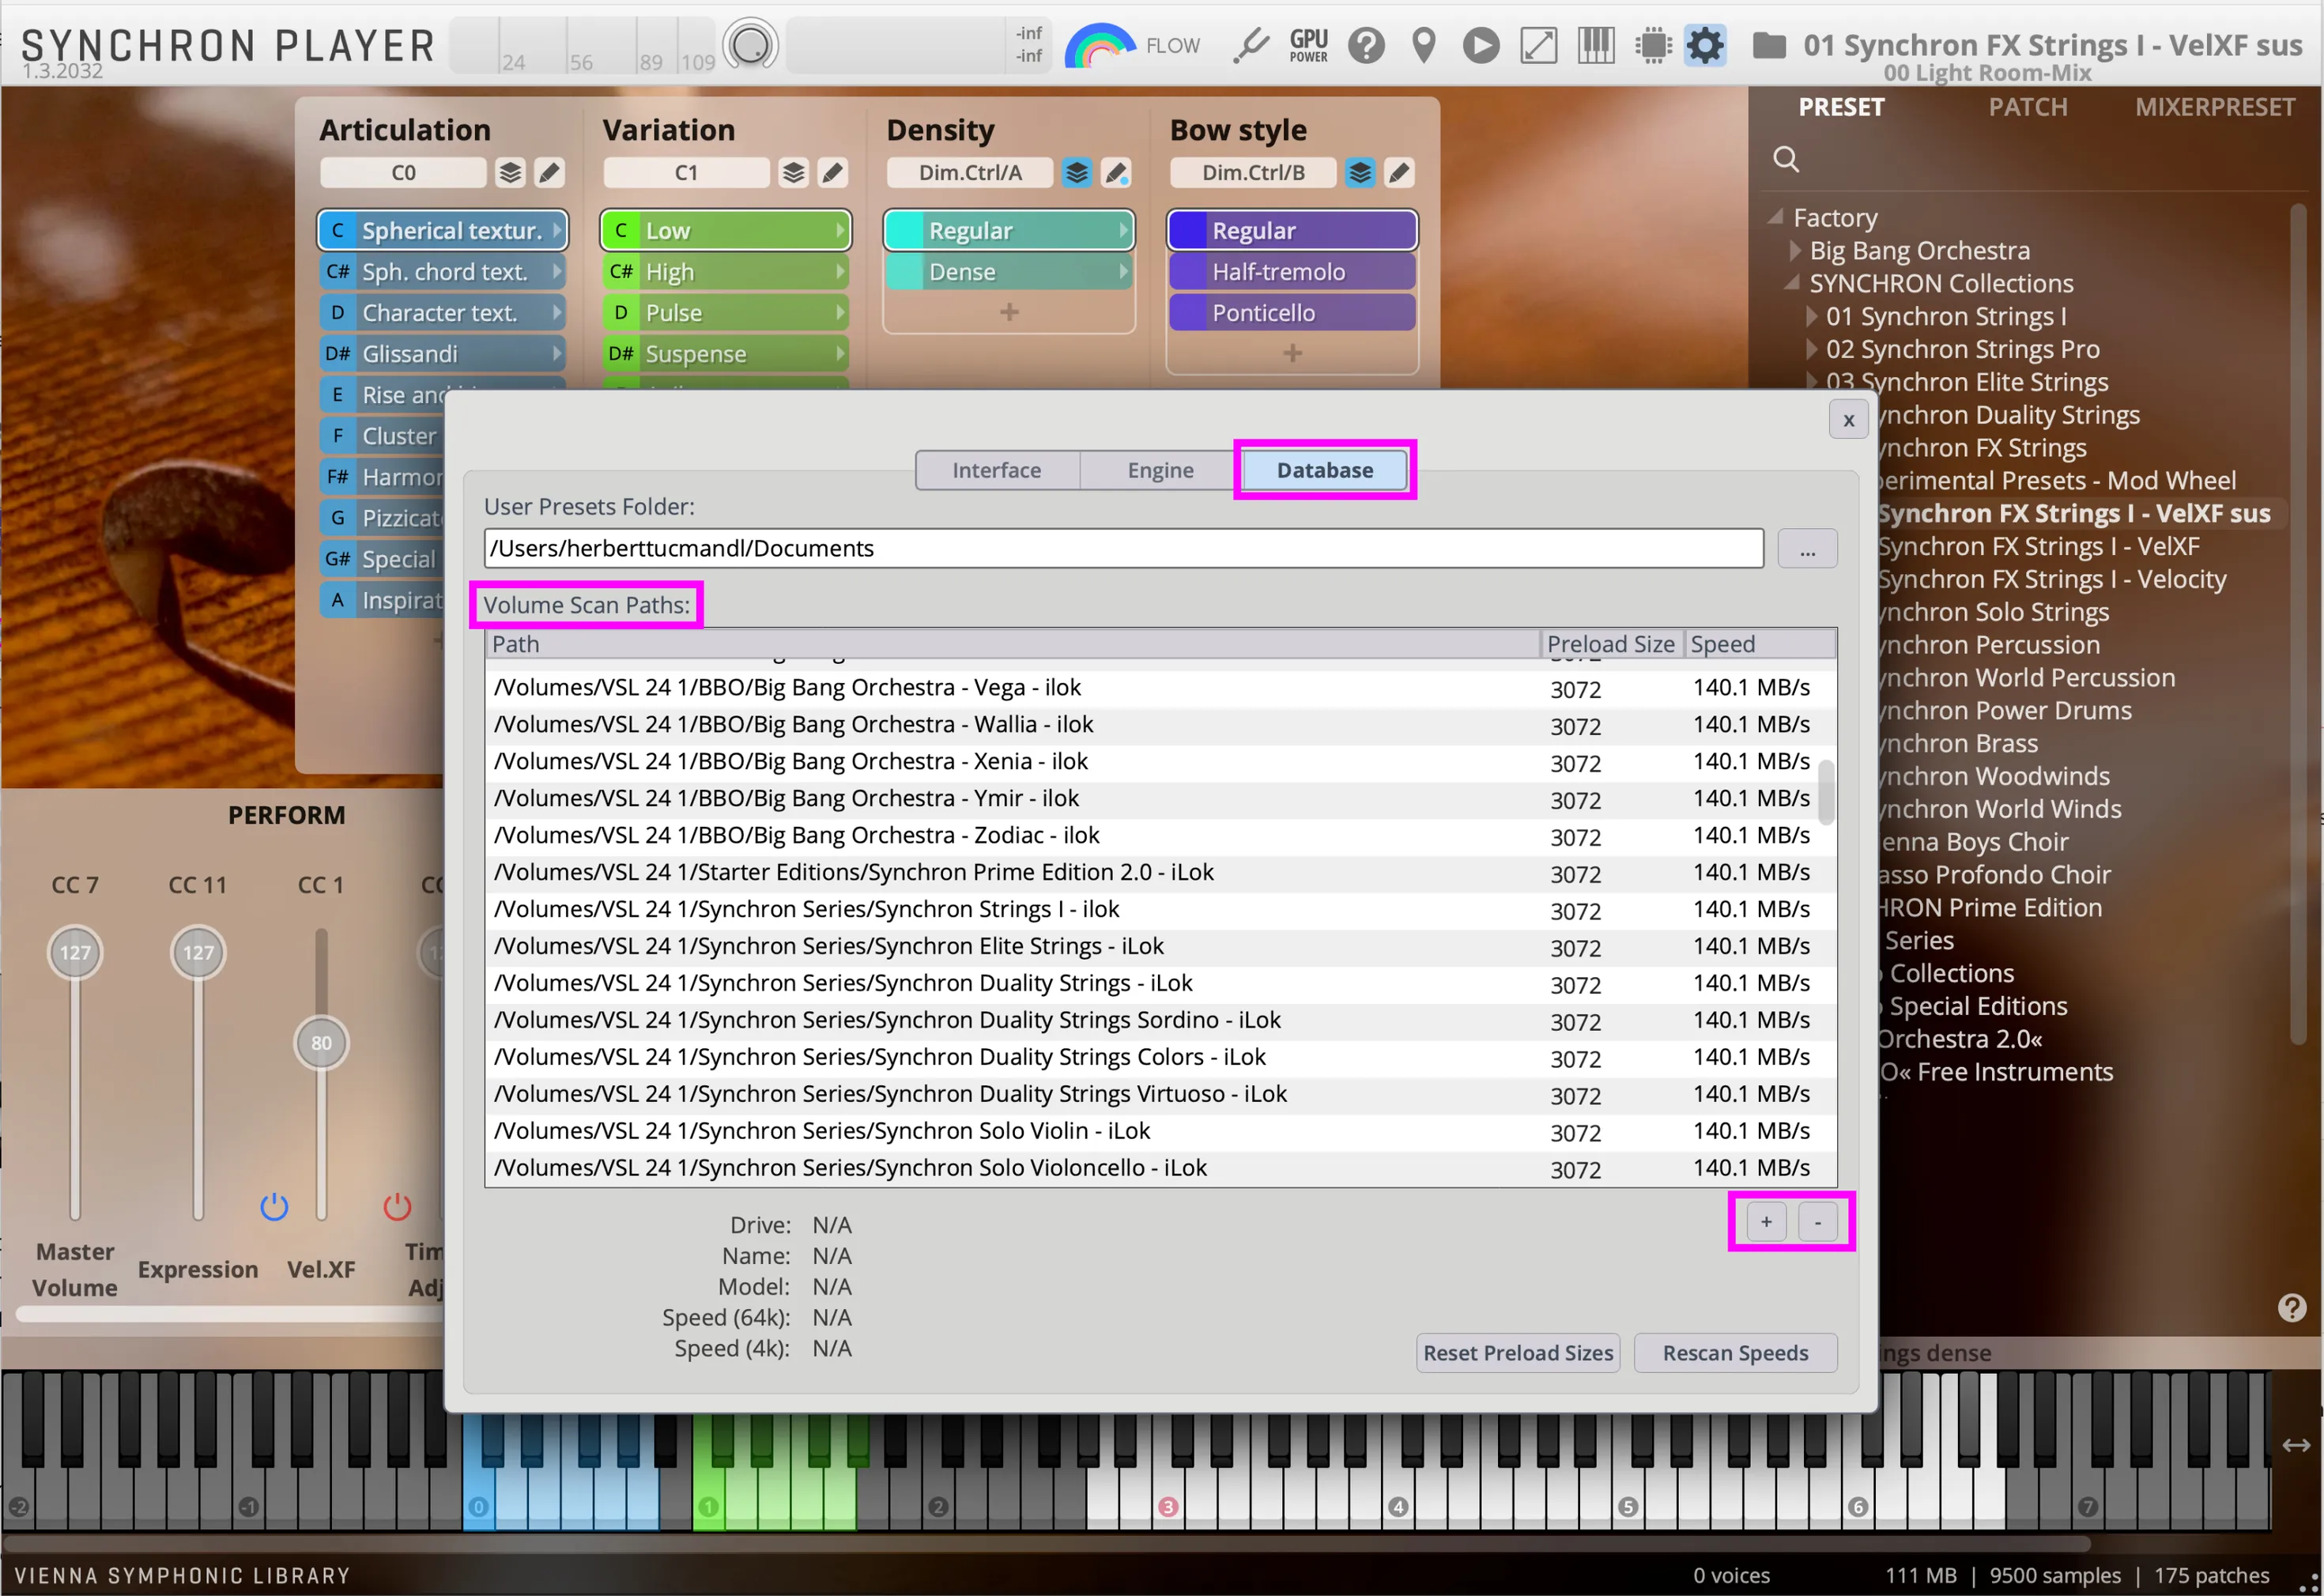Switch to the Engine settings tab

[1160, 470]
